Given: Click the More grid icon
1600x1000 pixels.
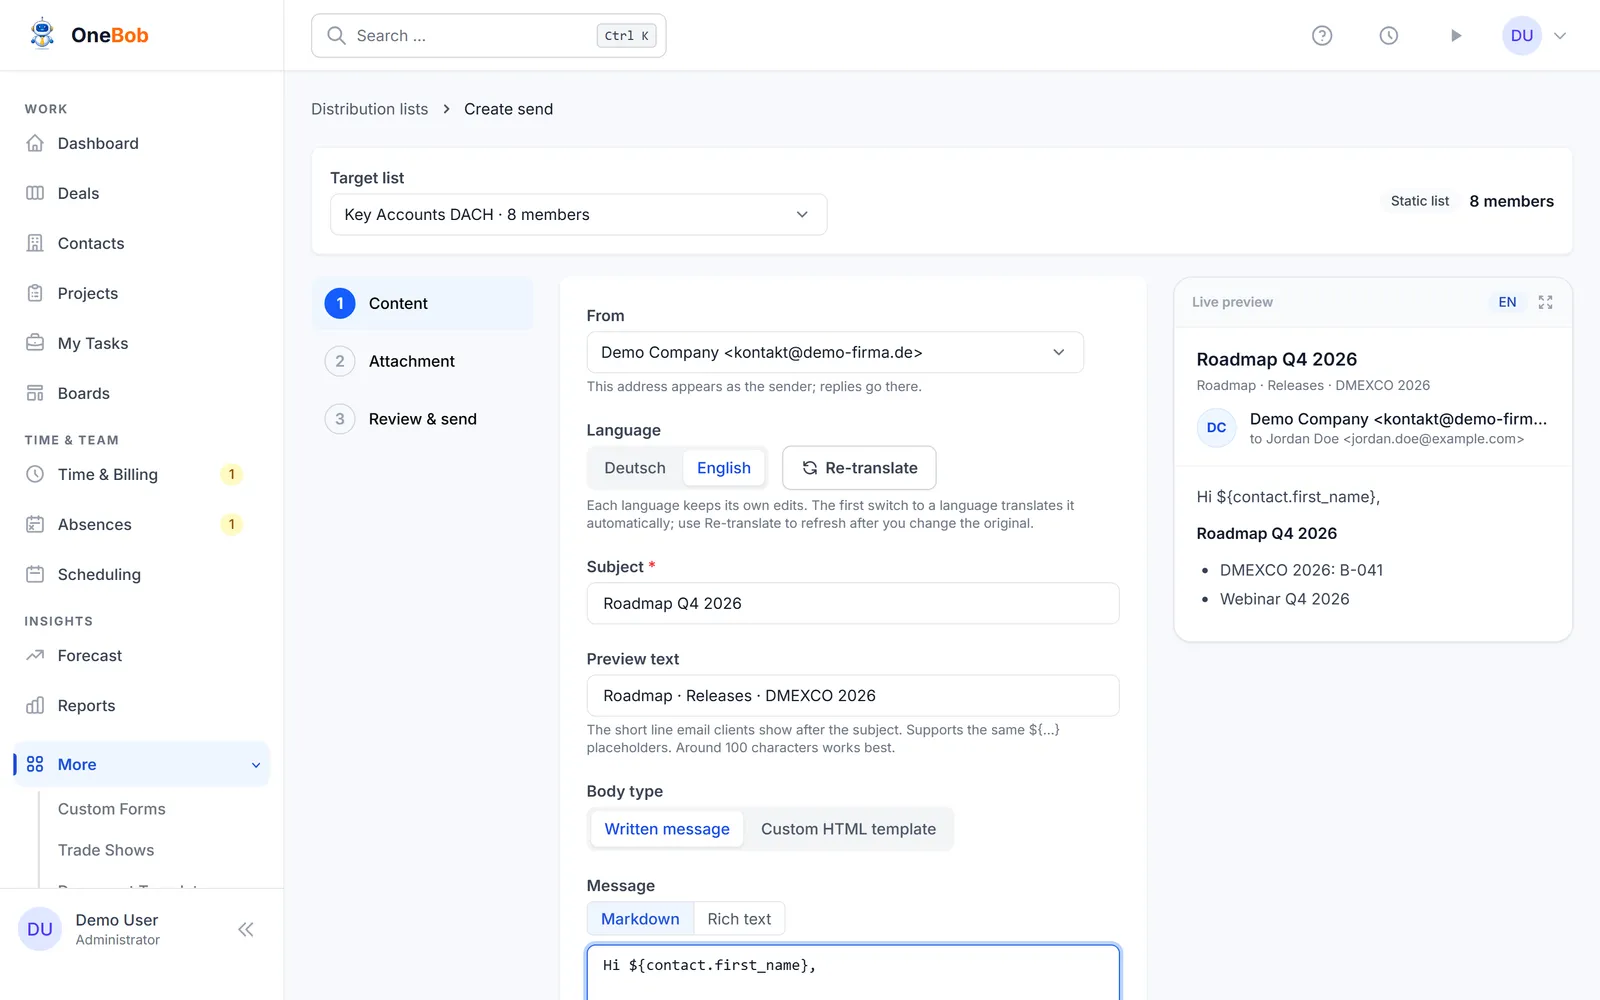Looking at the screenshot, I should pos(35,764).
